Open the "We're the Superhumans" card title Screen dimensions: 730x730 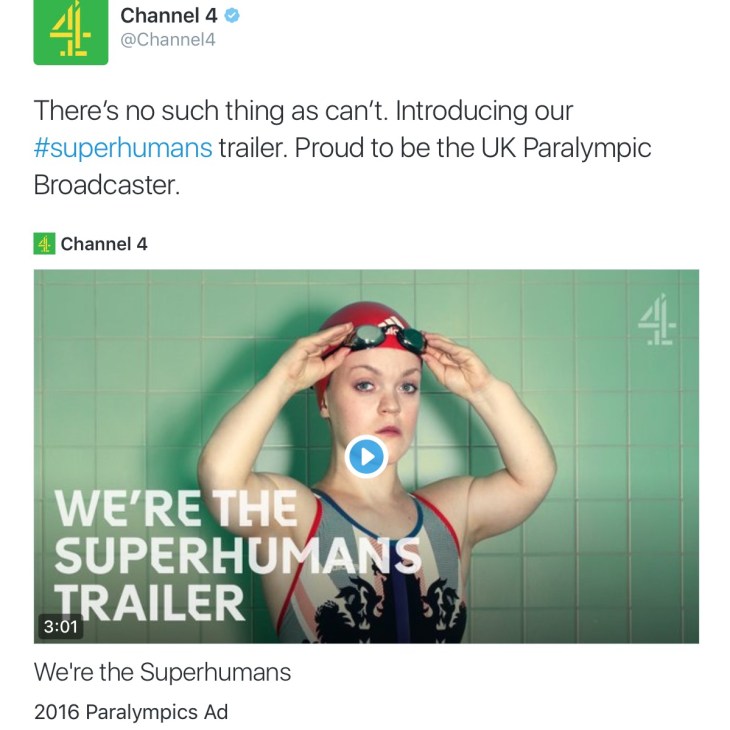coord(162,672)
